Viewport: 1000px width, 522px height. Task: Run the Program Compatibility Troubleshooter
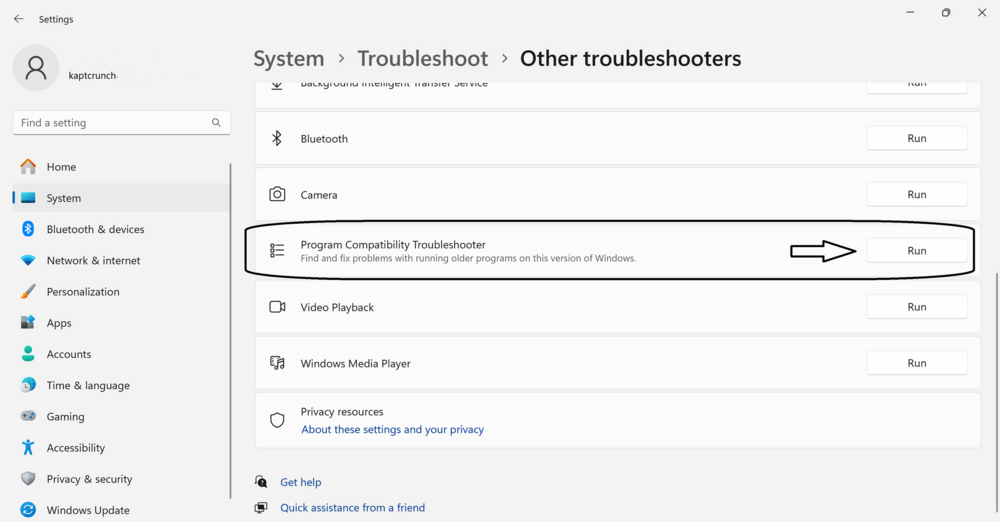coord(916,251)
